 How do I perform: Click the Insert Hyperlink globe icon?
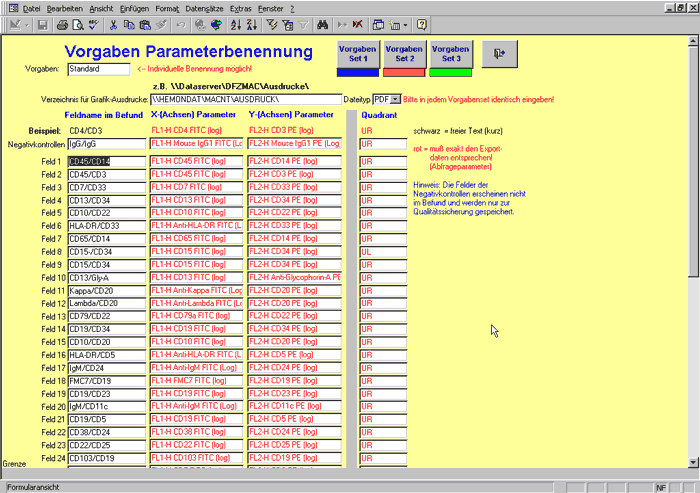(x=200, y=25)
